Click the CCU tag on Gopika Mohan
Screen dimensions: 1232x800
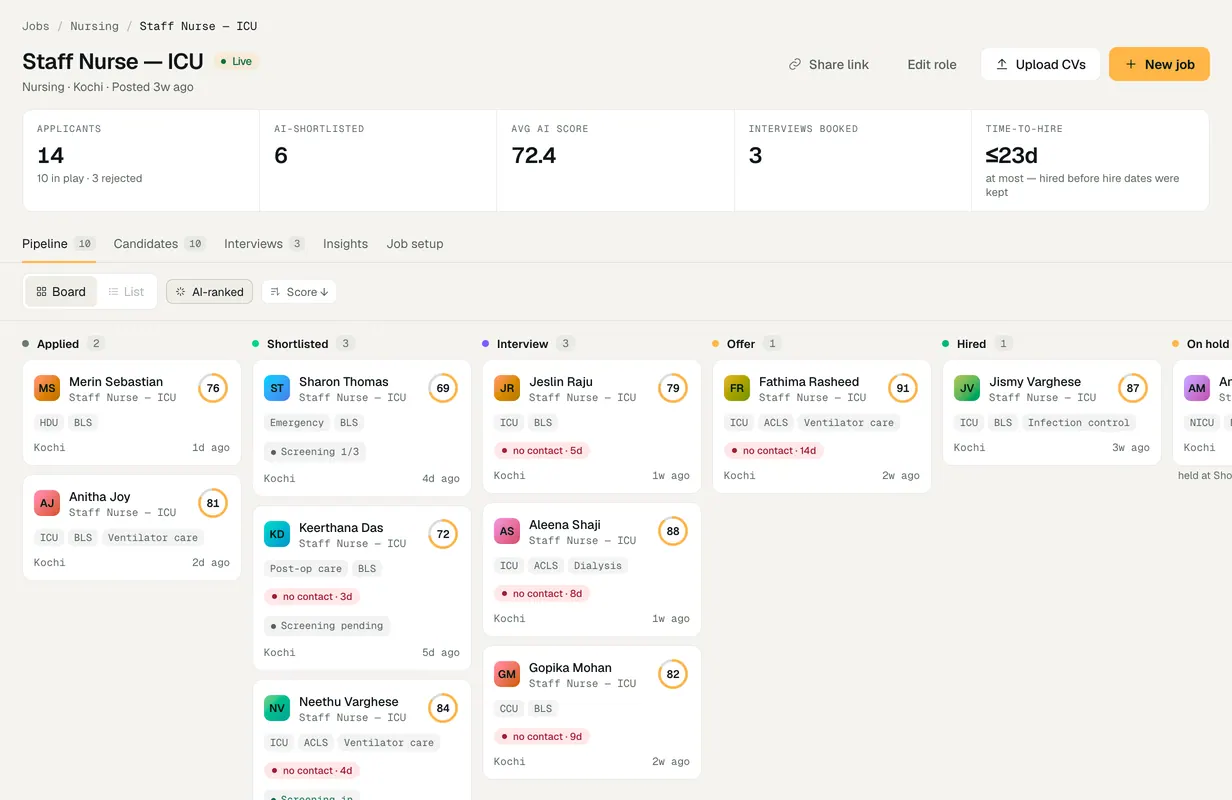click(x=509, y=709)
